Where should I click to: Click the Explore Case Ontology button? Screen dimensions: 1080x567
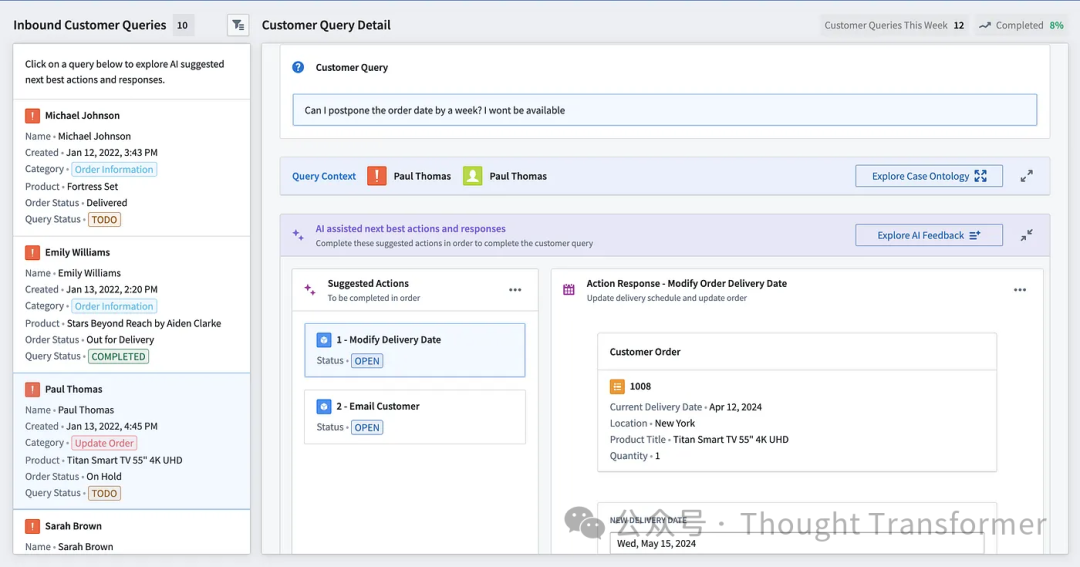(x=929, y=176)
